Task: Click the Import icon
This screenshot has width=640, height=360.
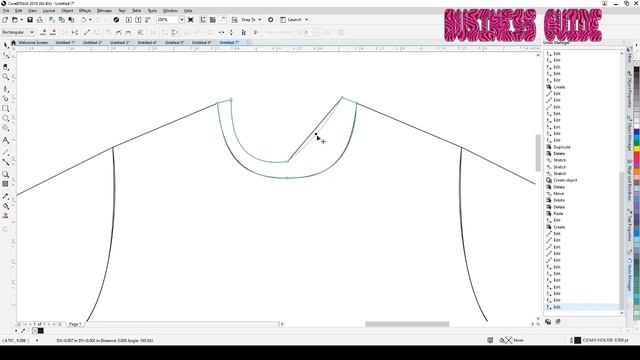Action: click(x=129, y=20)
